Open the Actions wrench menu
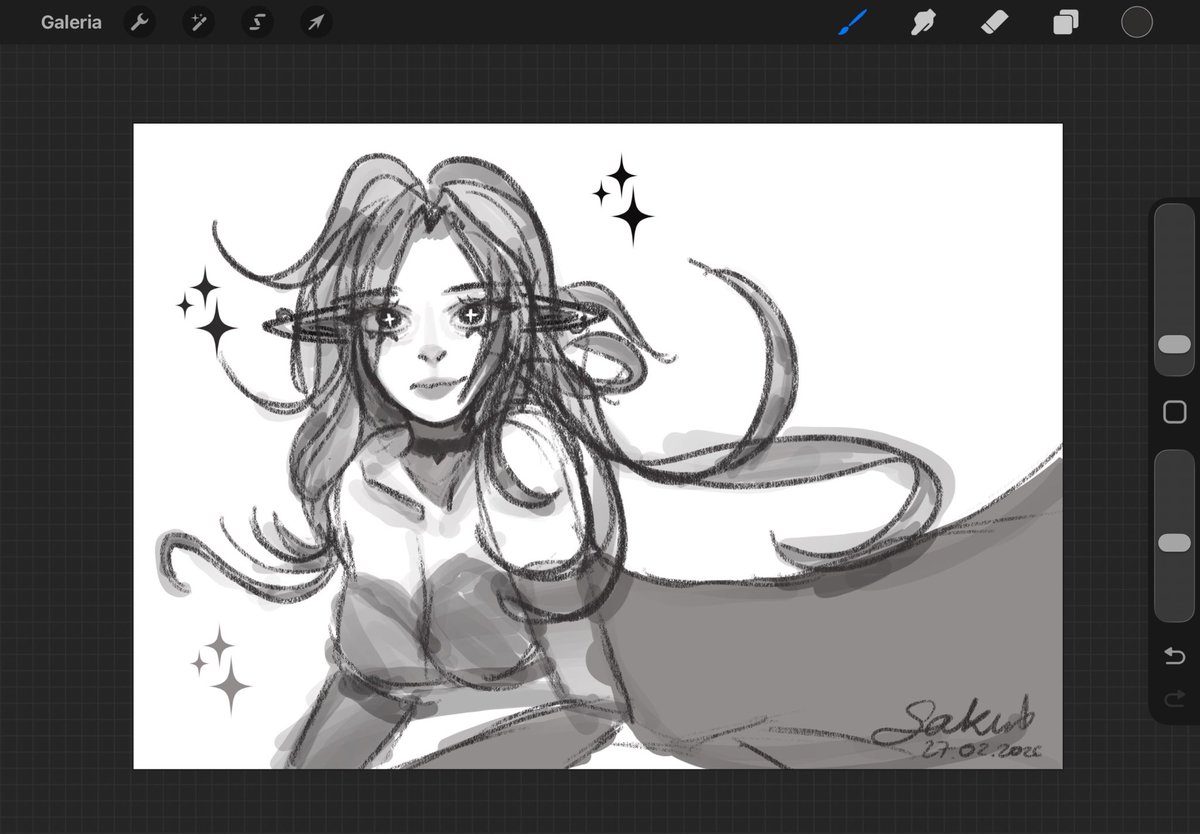 pyautogui.click(x=140, y=22)
